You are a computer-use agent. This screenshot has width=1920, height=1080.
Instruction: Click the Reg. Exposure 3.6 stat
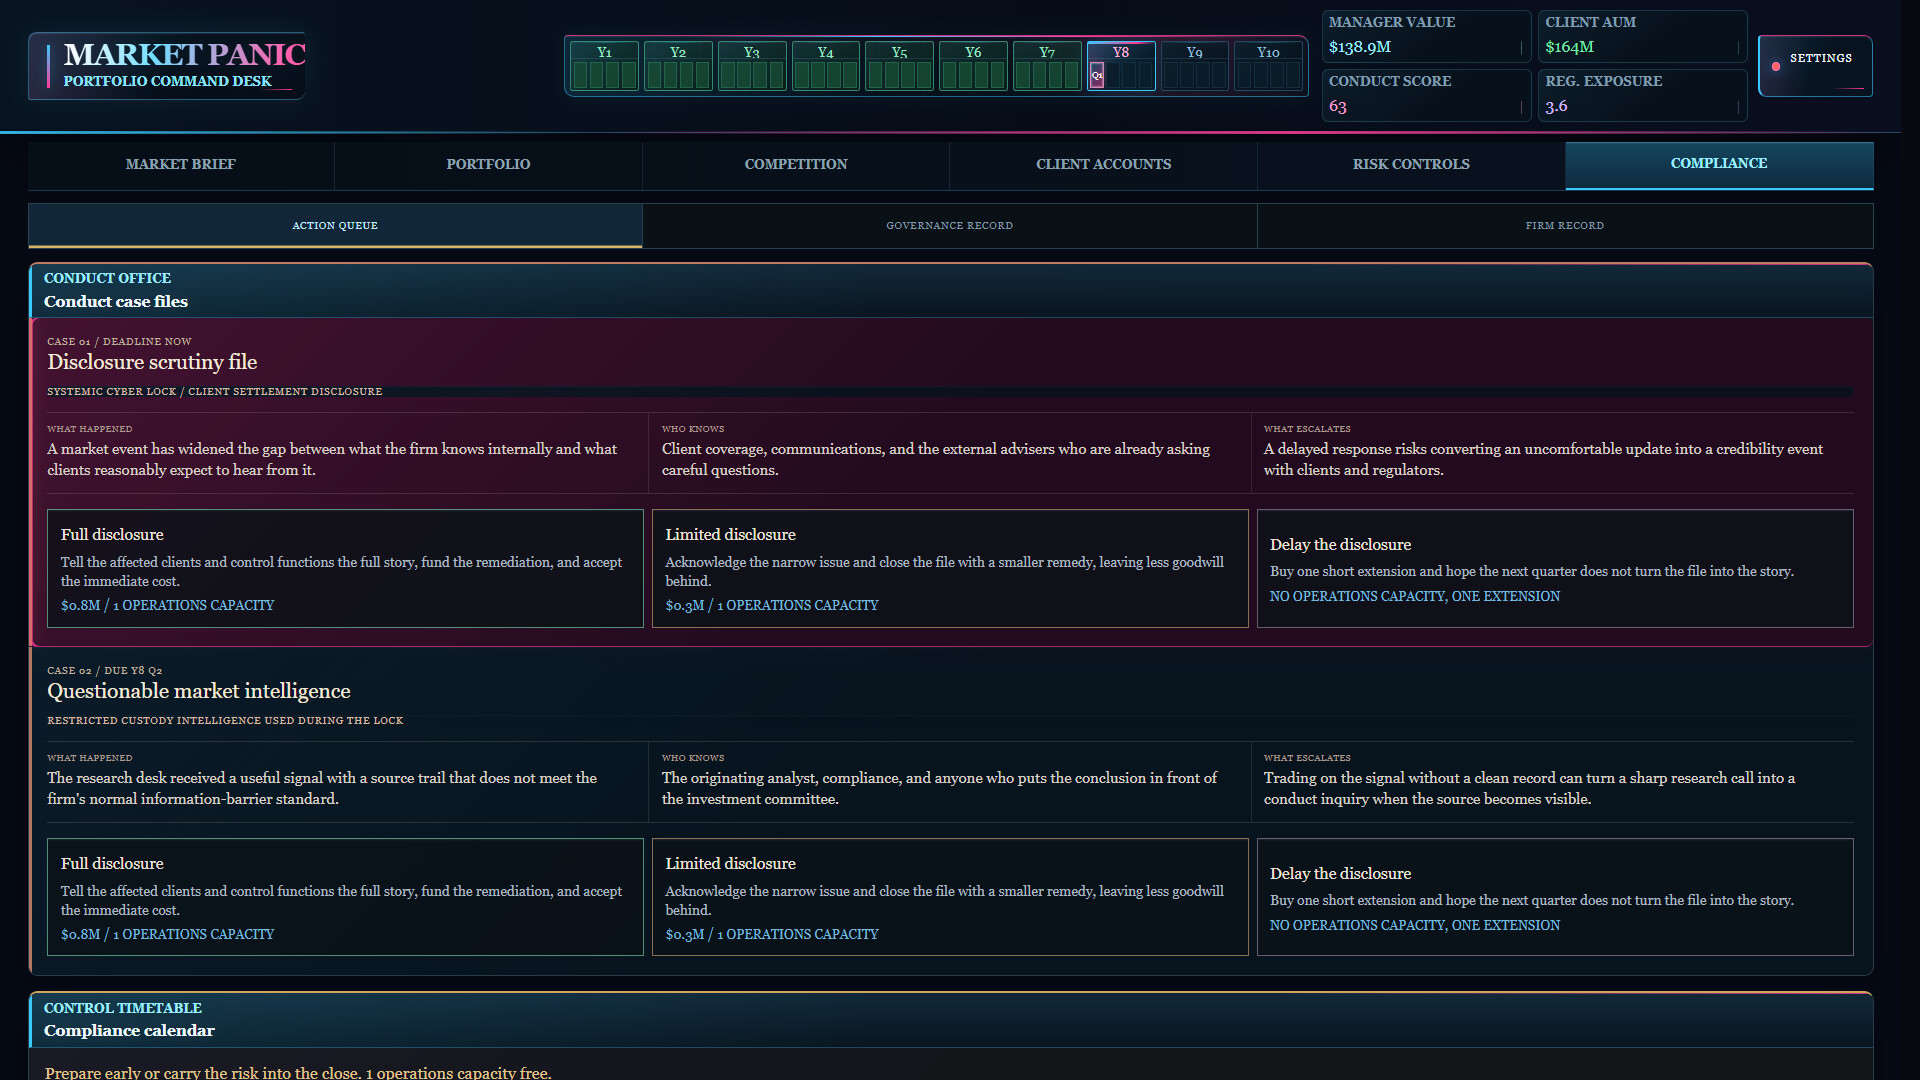1642,95
